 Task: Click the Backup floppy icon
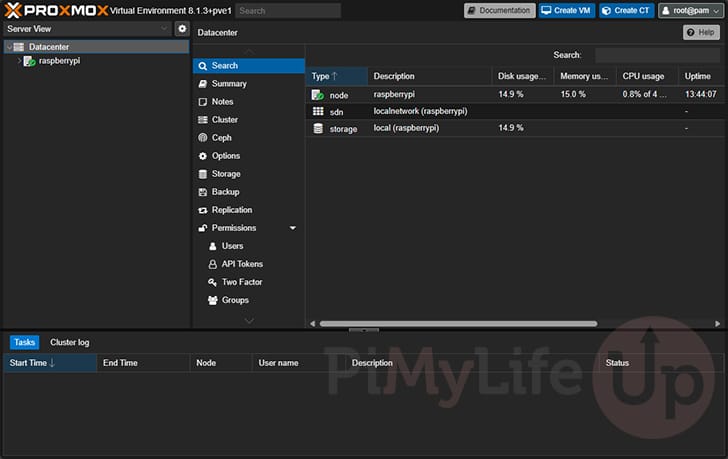[x=202, y=192]
